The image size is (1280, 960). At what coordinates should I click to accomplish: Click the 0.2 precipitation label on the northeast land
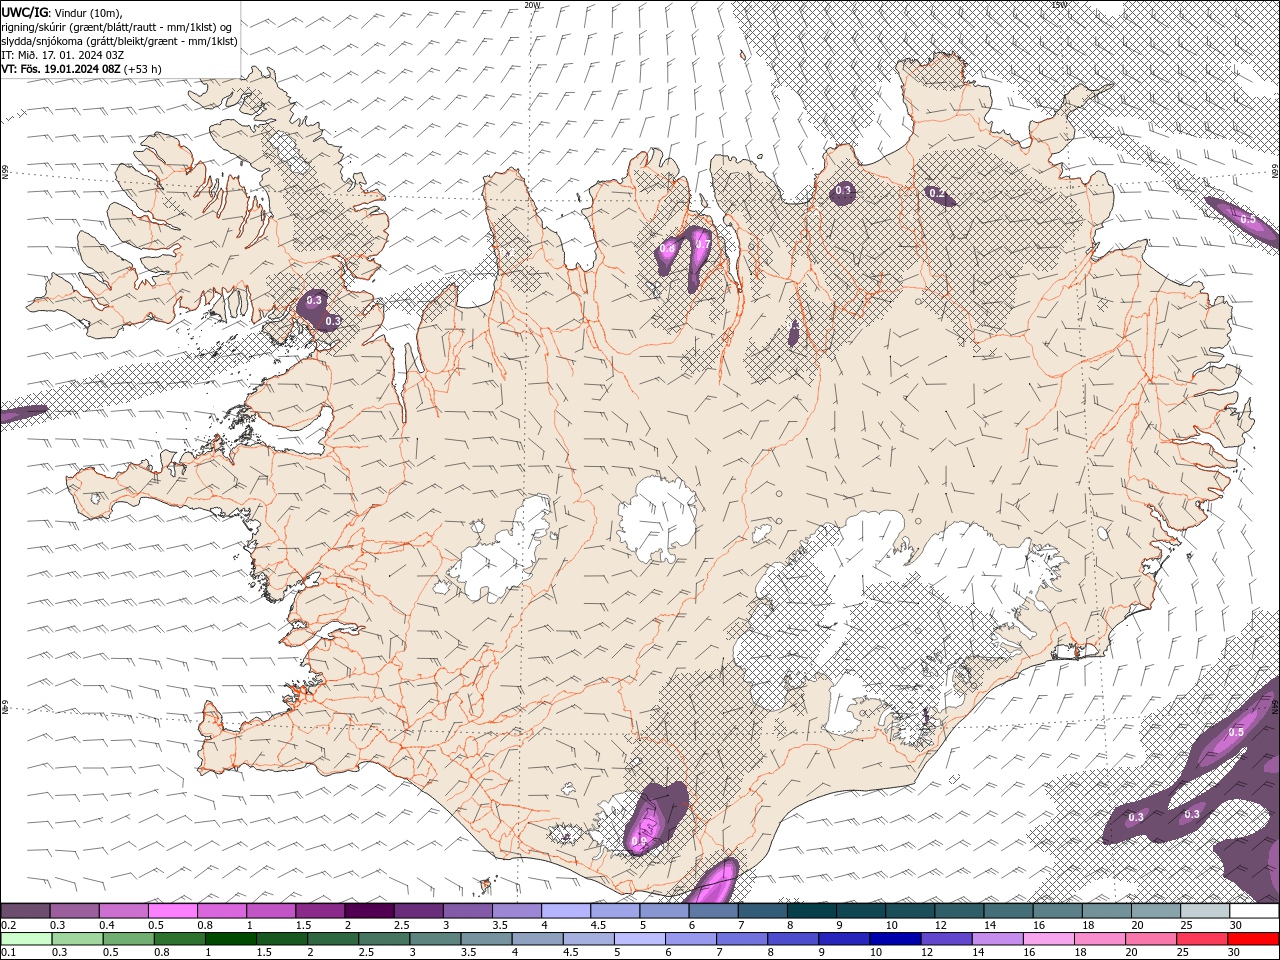(x=937, y=193)
